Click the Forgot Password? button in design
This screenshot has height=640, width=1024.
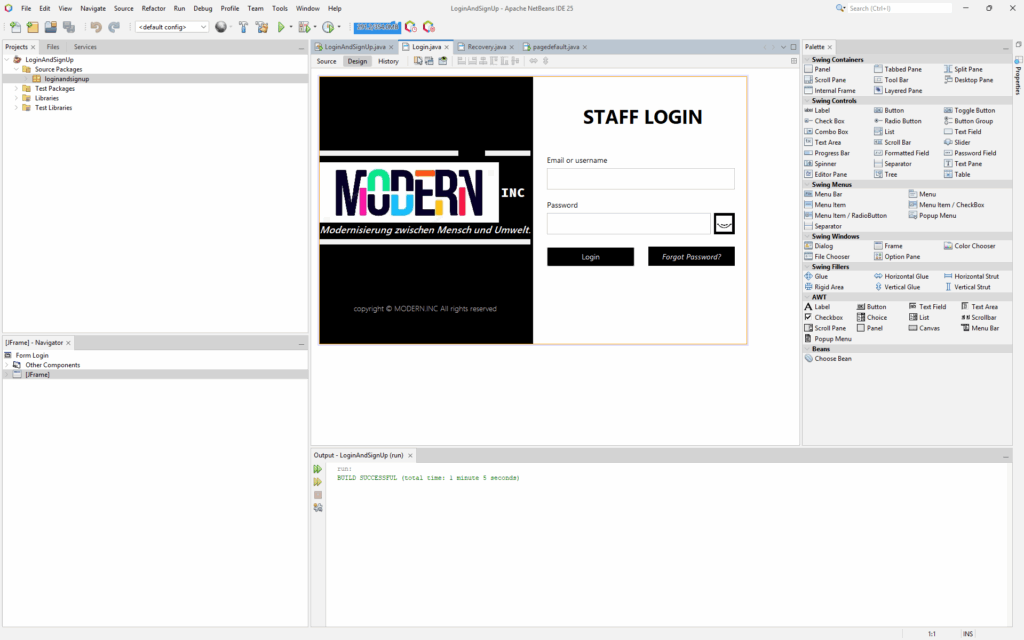pos(691,257)
